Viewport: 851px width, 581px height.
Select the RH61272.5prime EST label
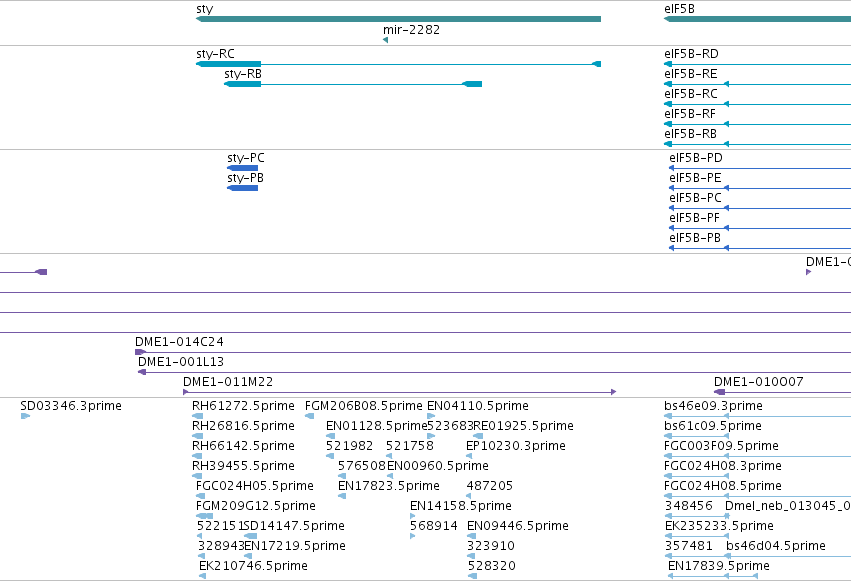pos(243,406)
